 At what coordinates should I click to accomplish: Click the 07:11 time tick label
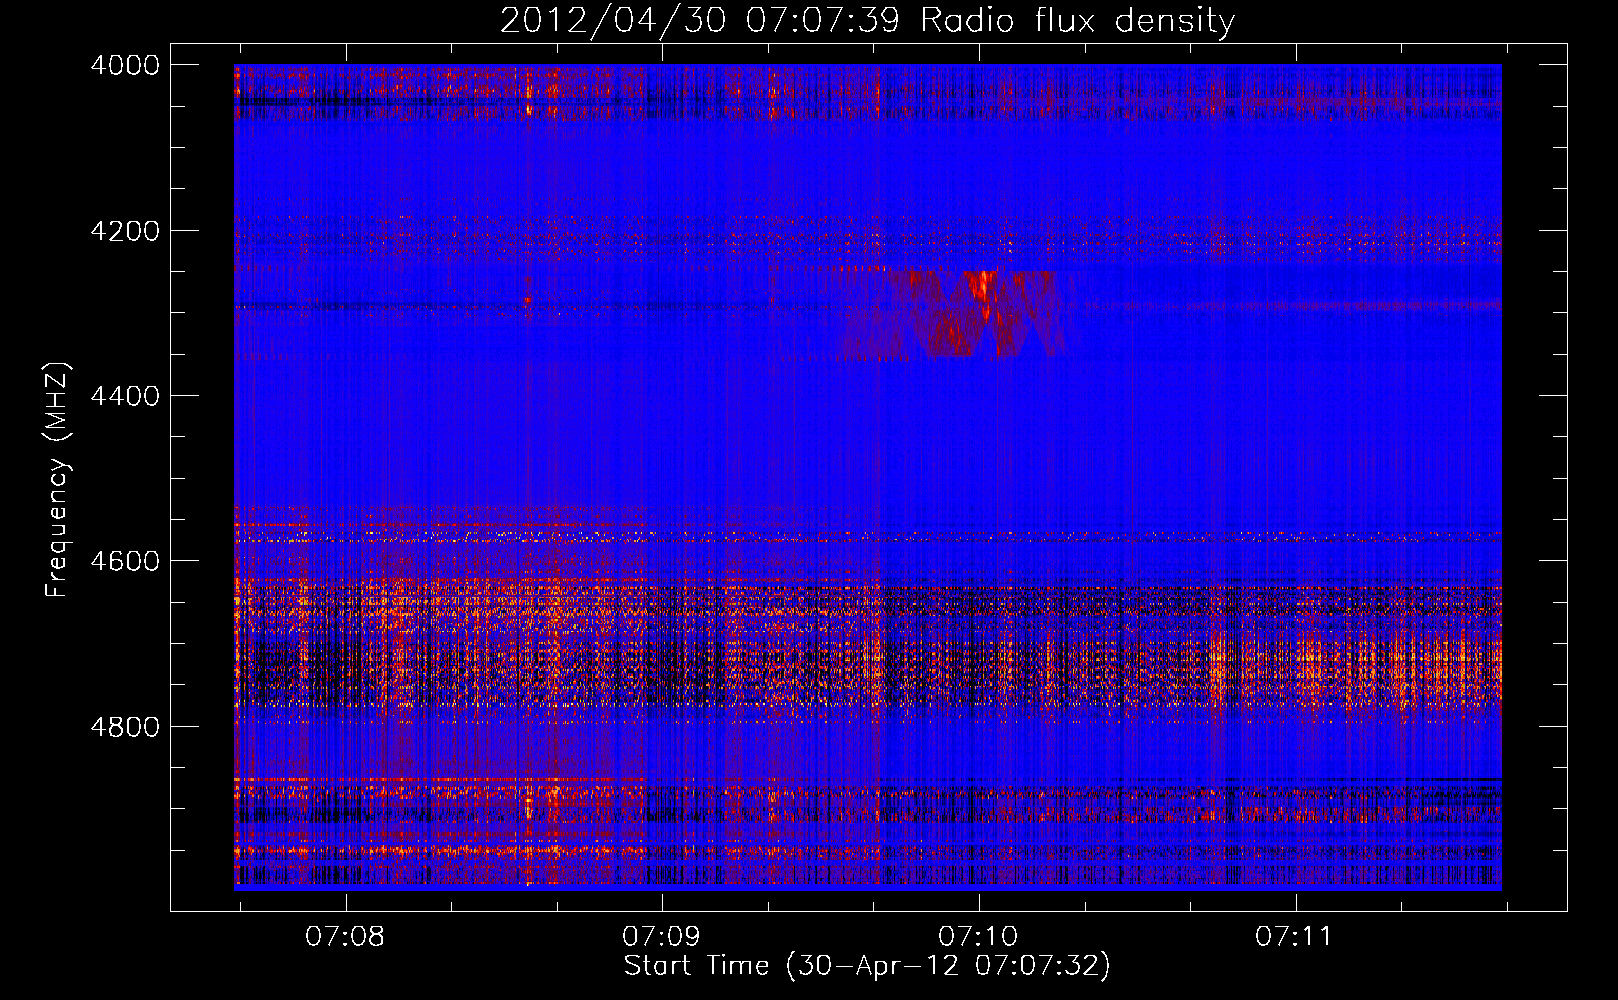point(1295,937)
